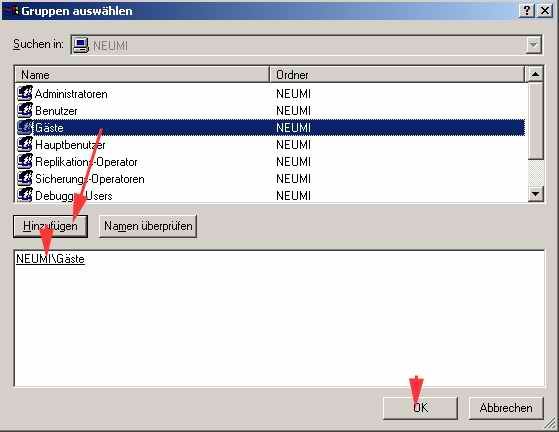Click the Gäste group icon

coord(25,128)
